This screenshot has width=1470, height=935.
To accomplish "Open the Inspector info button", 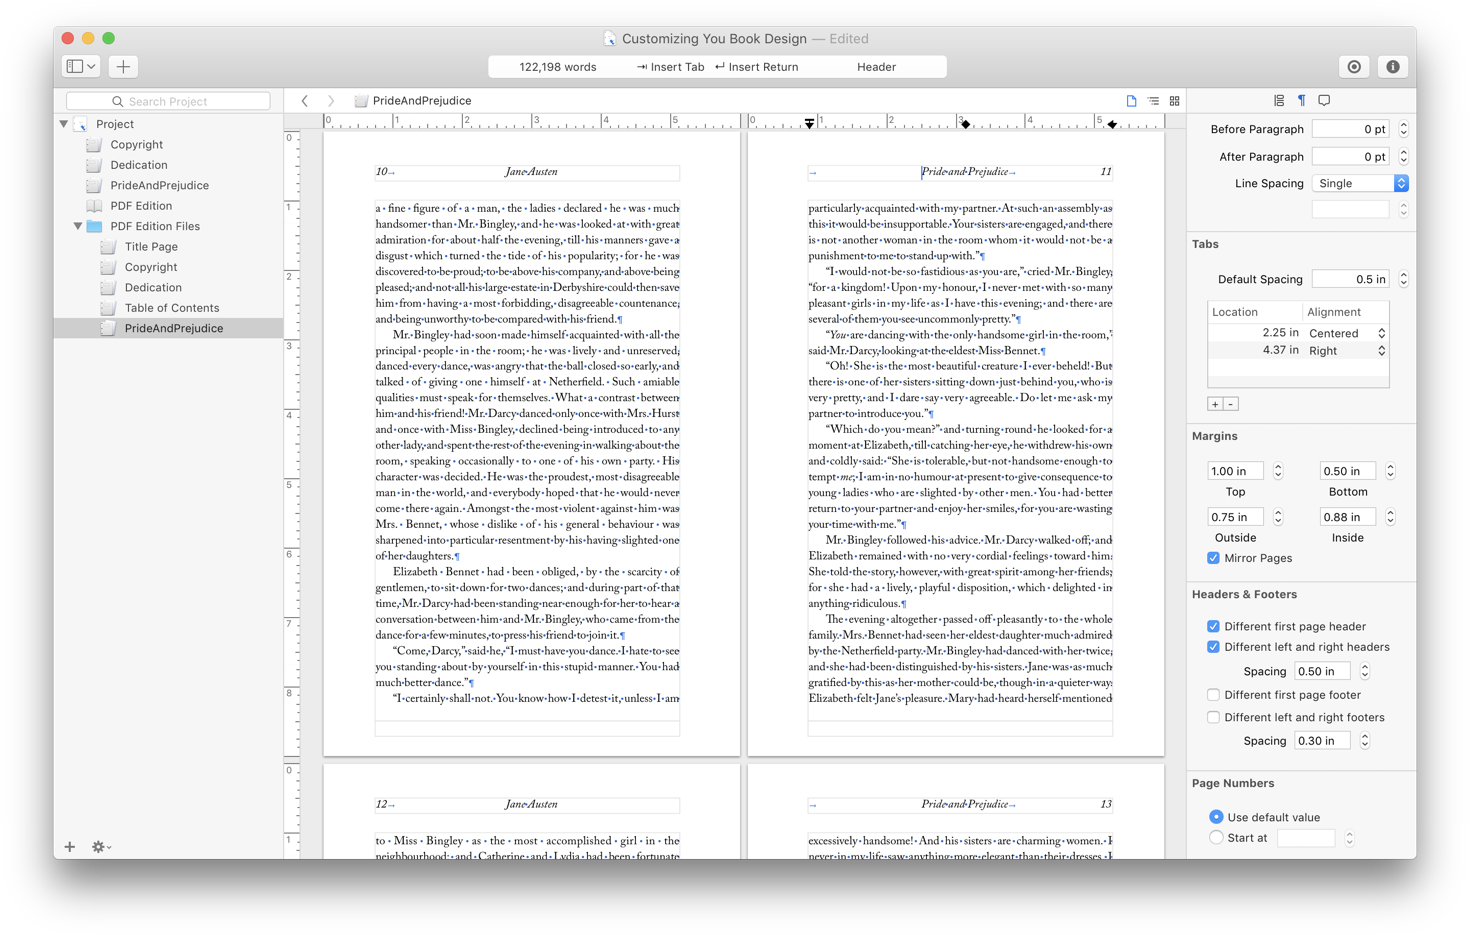I will tap(1392, 67).
